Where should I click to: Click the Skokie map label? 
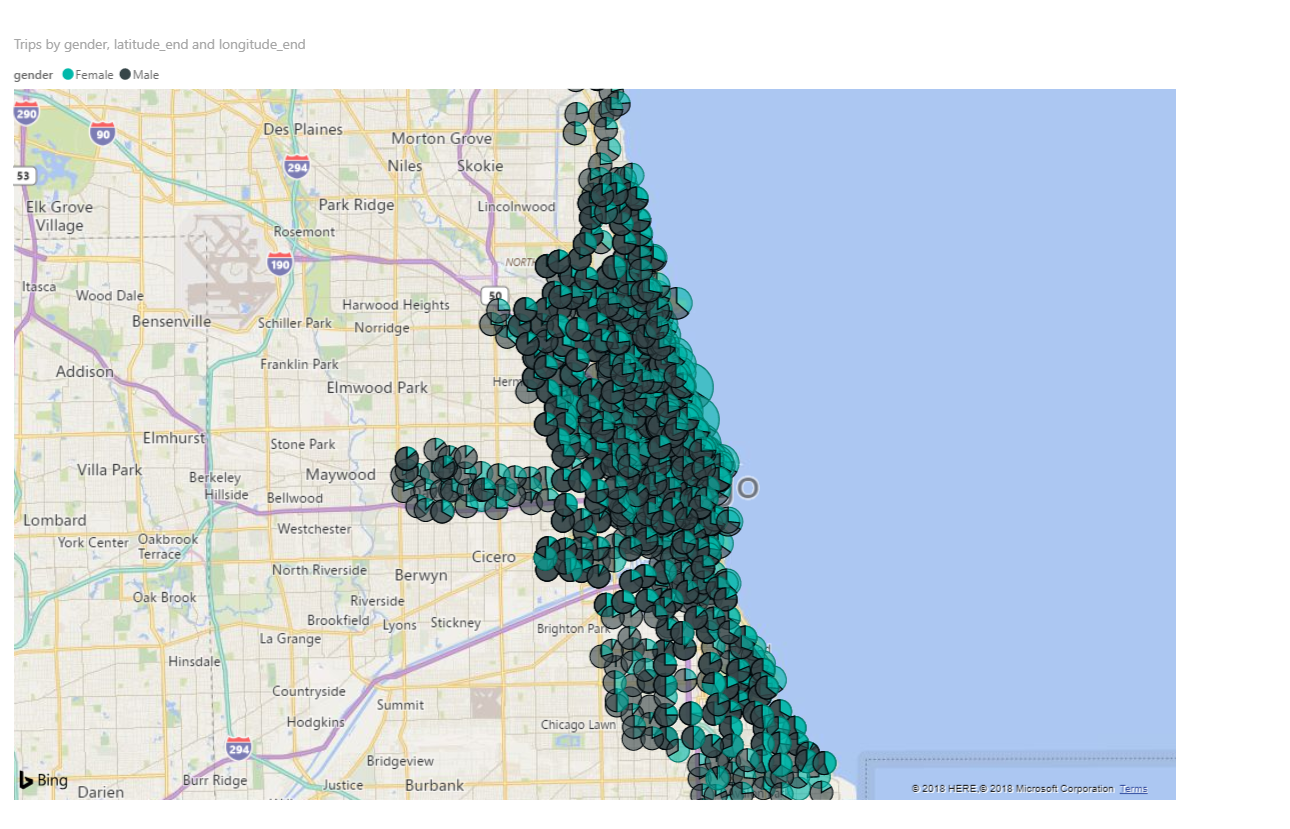[x=480, y=166]
